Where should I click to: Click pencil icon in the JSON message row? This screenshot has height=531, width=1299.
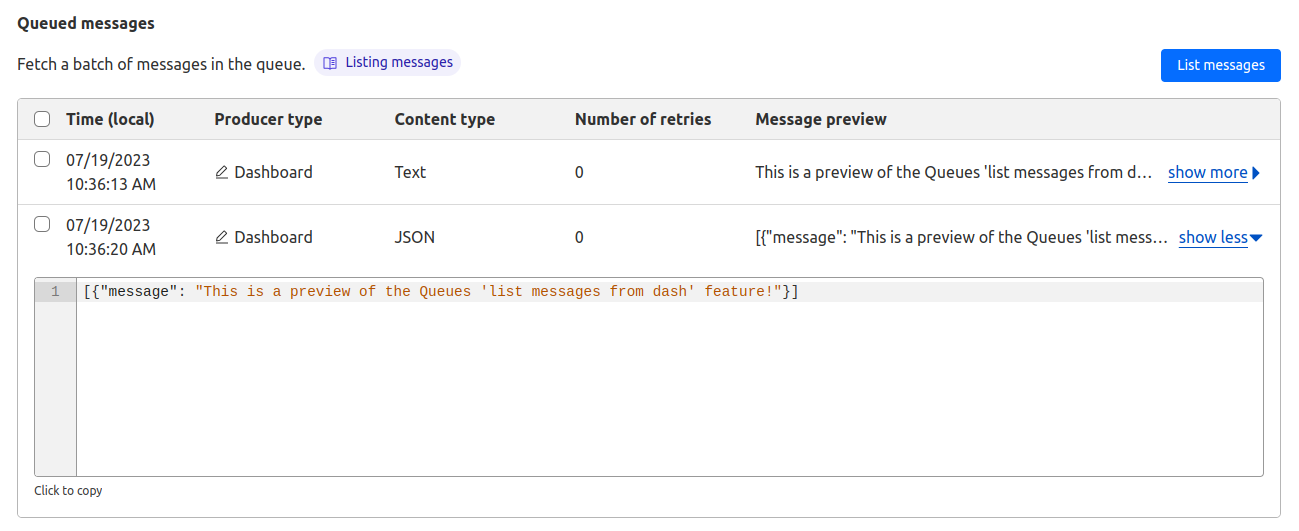pyautogui.click(x=222, y=238)
